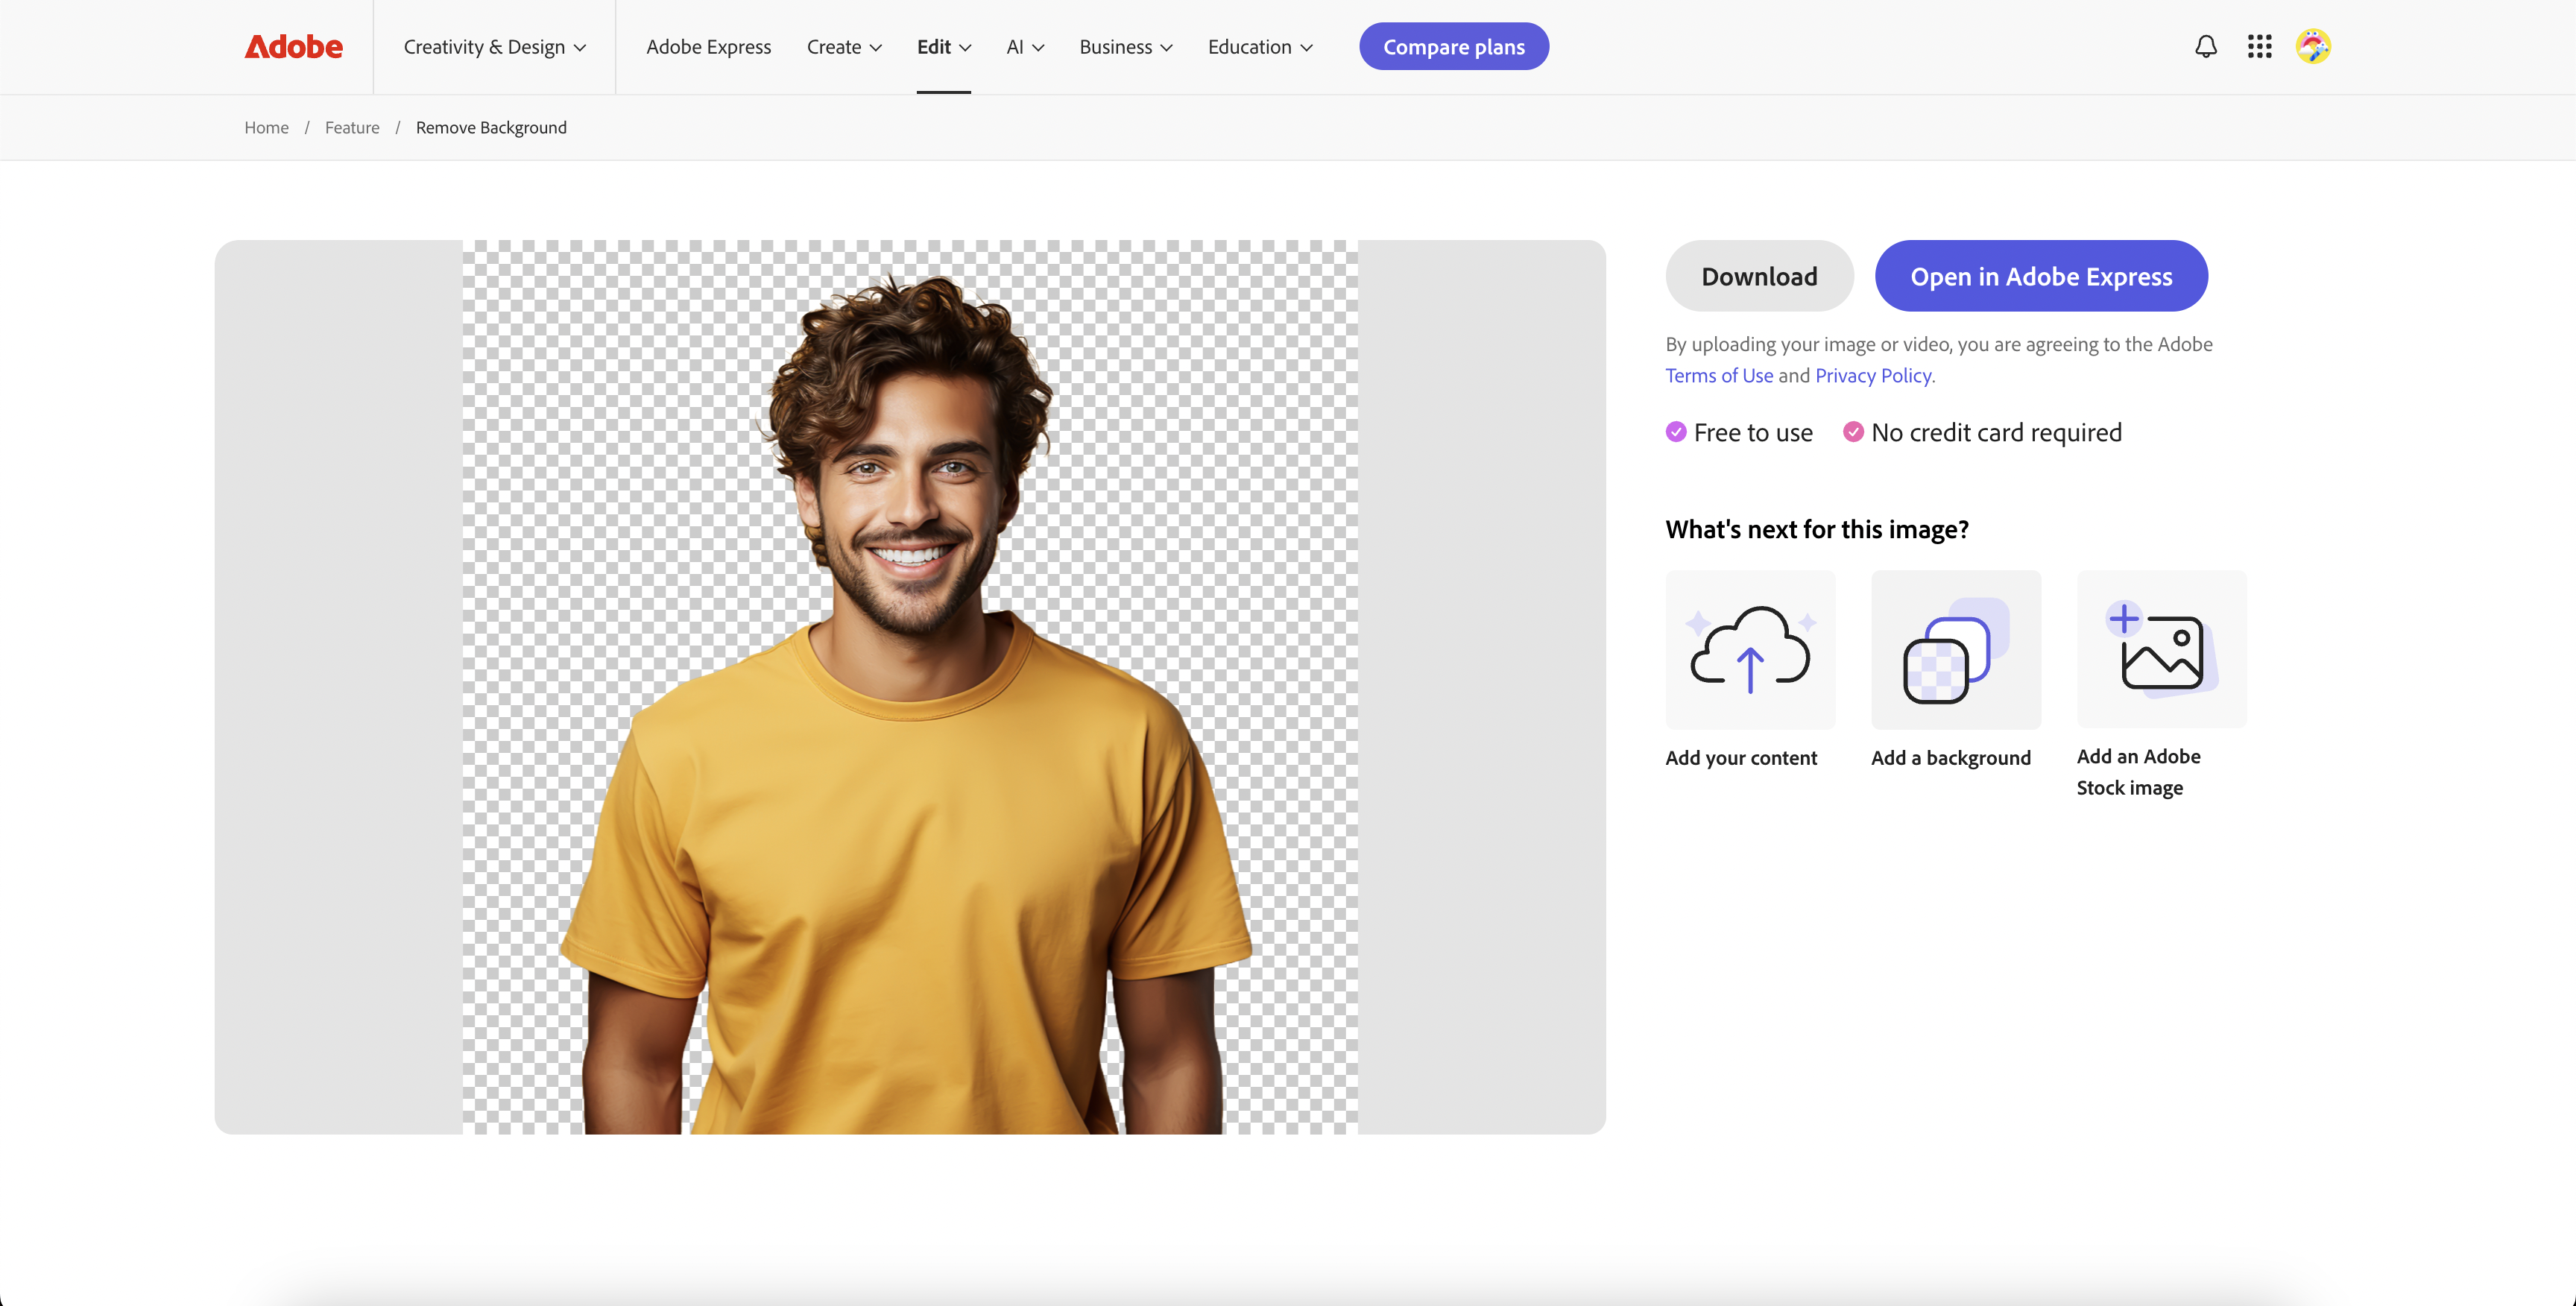Open the Education dropdown
The width and height of the screenshot is (2576, 1306).
tap(1259, 47)
